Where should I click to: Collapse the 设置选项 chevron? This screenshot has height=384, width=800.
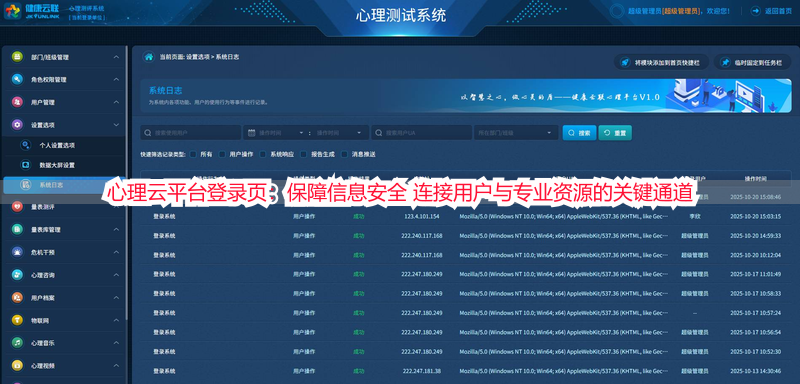pos(116,124)
